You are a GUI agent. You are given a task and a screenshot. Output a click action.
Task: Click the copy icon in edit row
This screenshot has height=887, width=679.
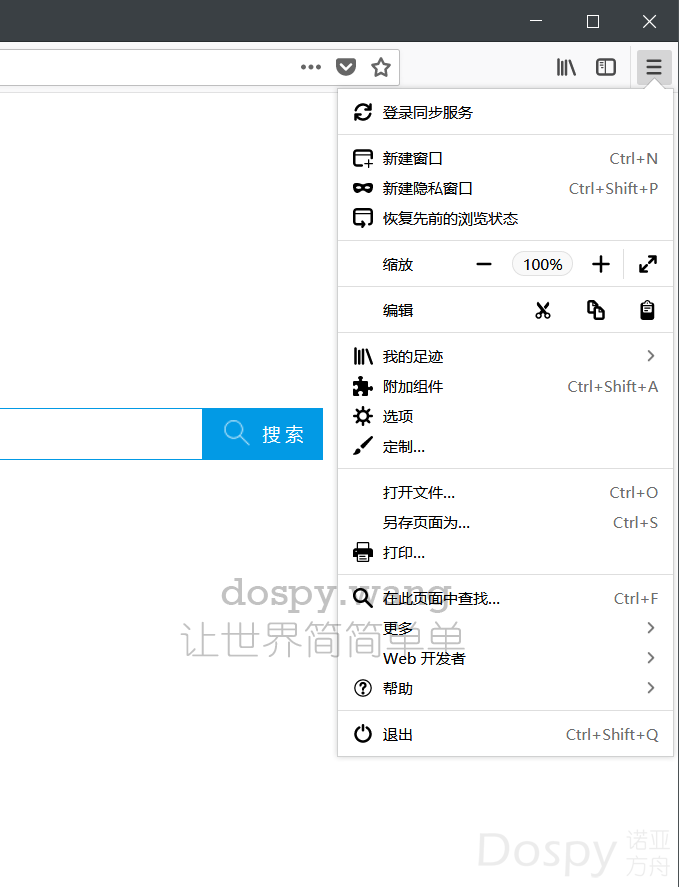tap(596, 310)
